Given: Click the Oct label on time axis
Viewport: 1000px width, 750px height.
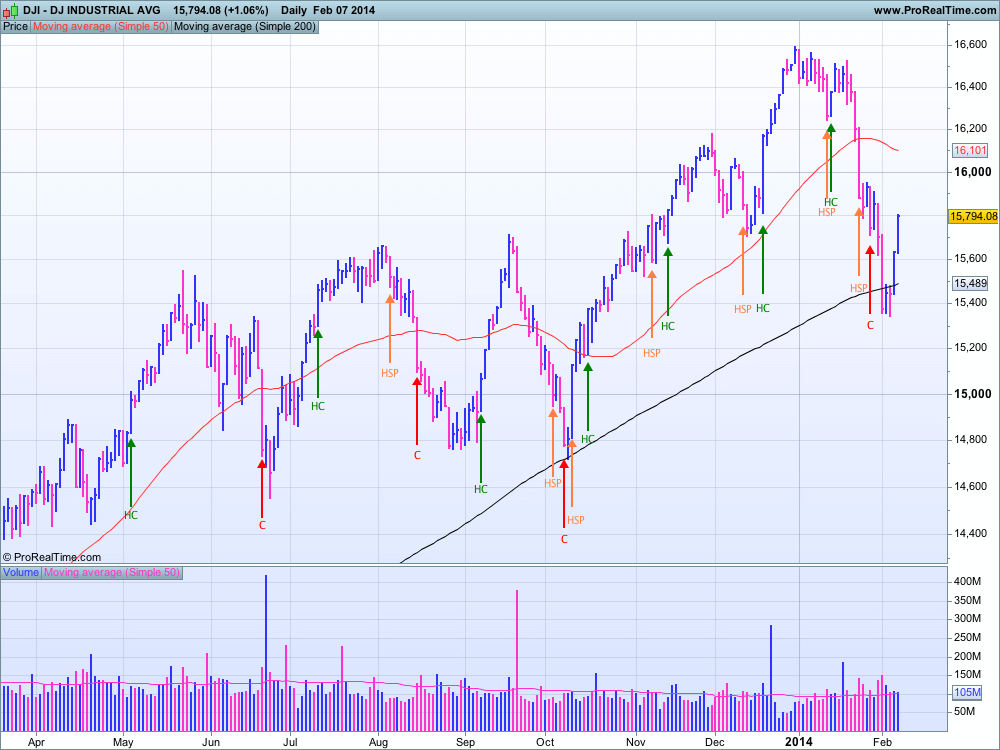Looking at the screenshot, I should [x=545, y=742].
